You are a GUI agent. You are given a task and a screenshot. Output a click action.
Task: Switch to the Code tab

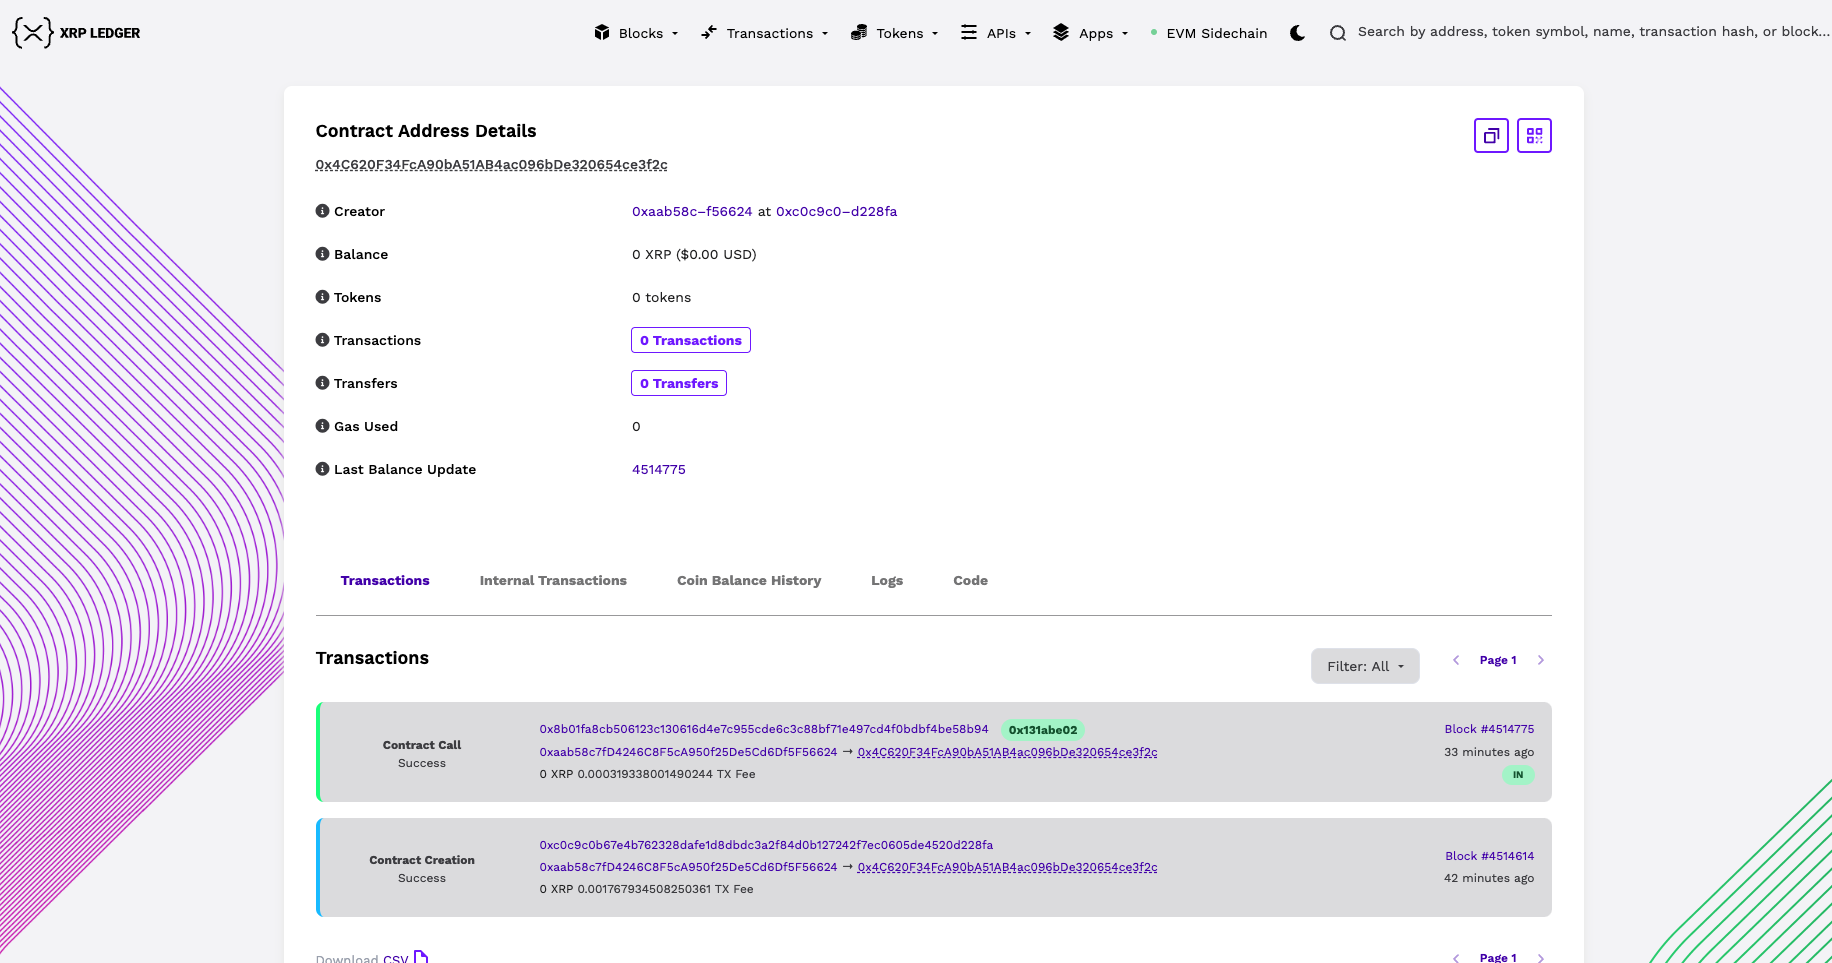coord(970,580)
